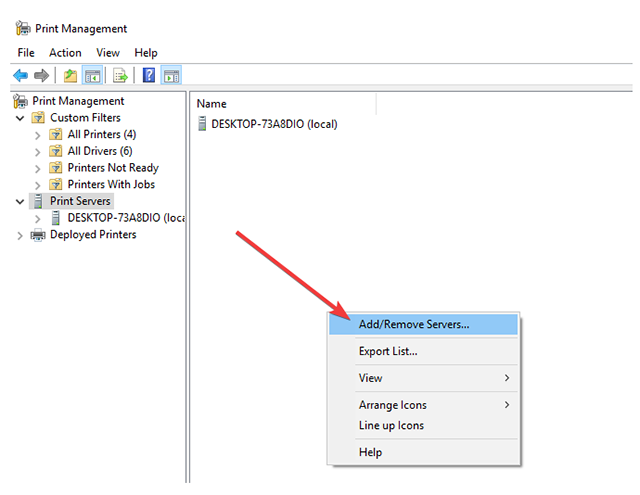Select DESKTOP-73A8DIO (local) in the Name list
The image size is (640, 495).
[274, 124]
